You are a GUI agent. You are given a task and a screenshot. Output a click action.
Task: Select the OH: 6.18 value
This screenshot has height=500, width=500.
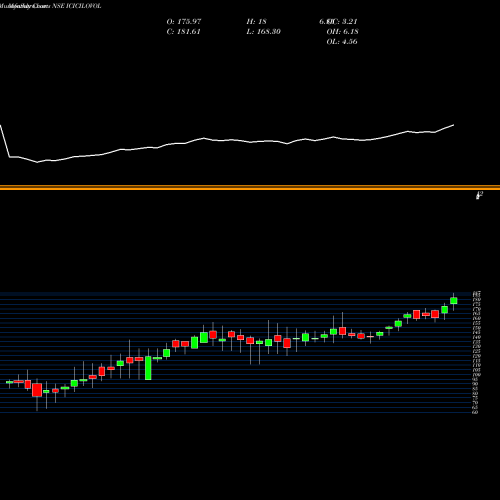[342, 31]
